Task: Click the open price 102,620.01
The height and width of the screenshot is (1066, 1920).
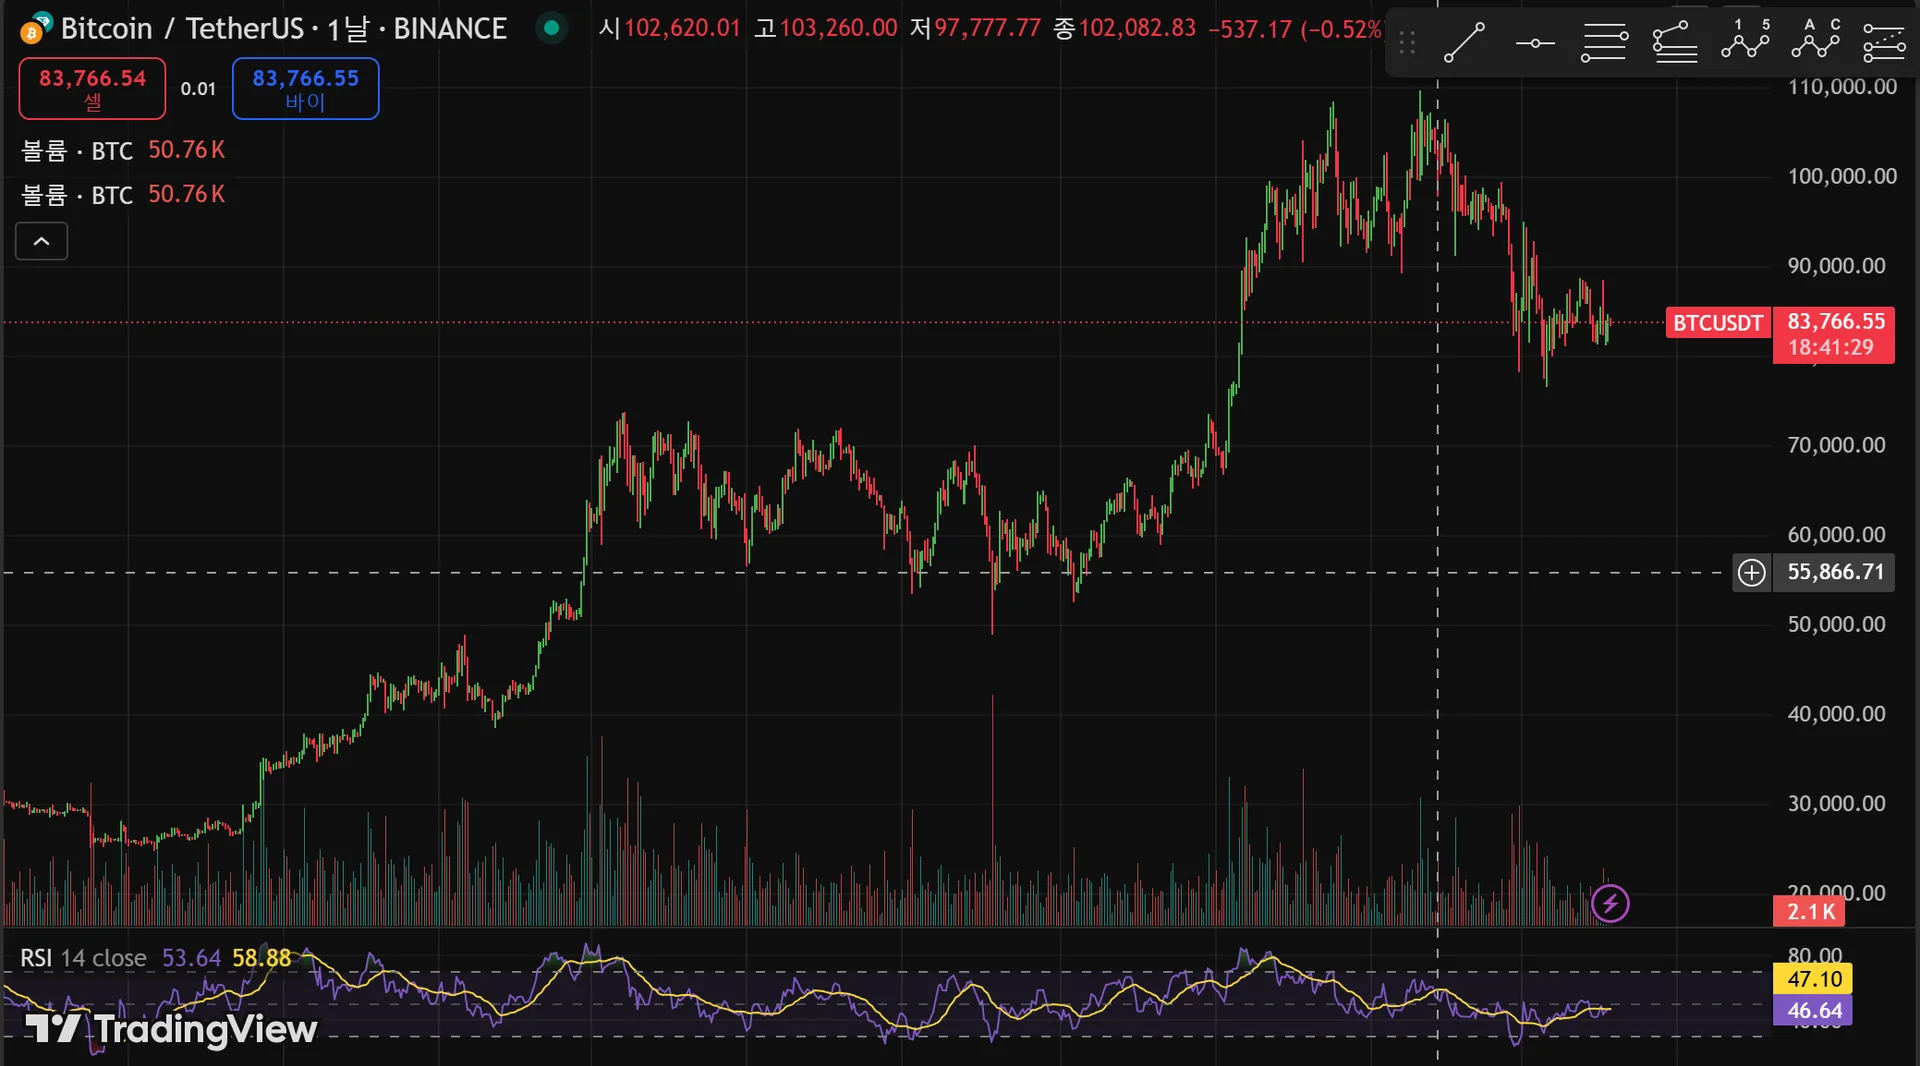Action: click(x=682, y=28)
